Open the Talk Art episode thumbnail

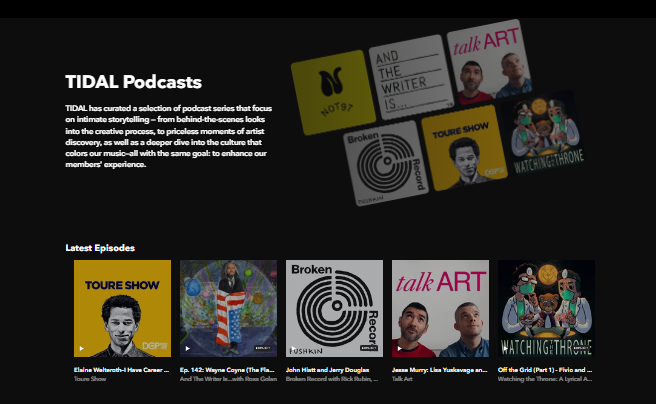point(440,308)
